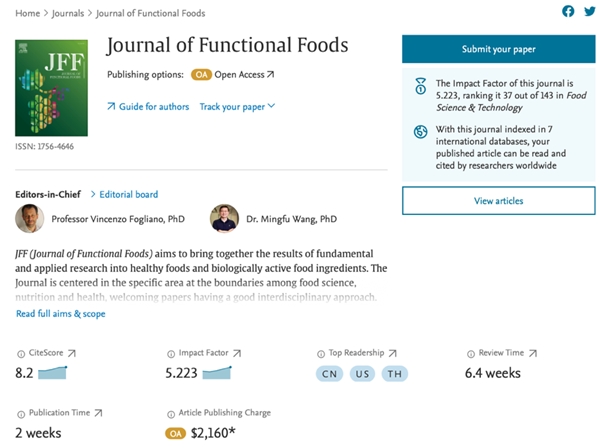Screen dimensions: 600x448
Task: Click the Article Publishing Charge info icon
Action: pyautogui.click(x=171, y=414)
